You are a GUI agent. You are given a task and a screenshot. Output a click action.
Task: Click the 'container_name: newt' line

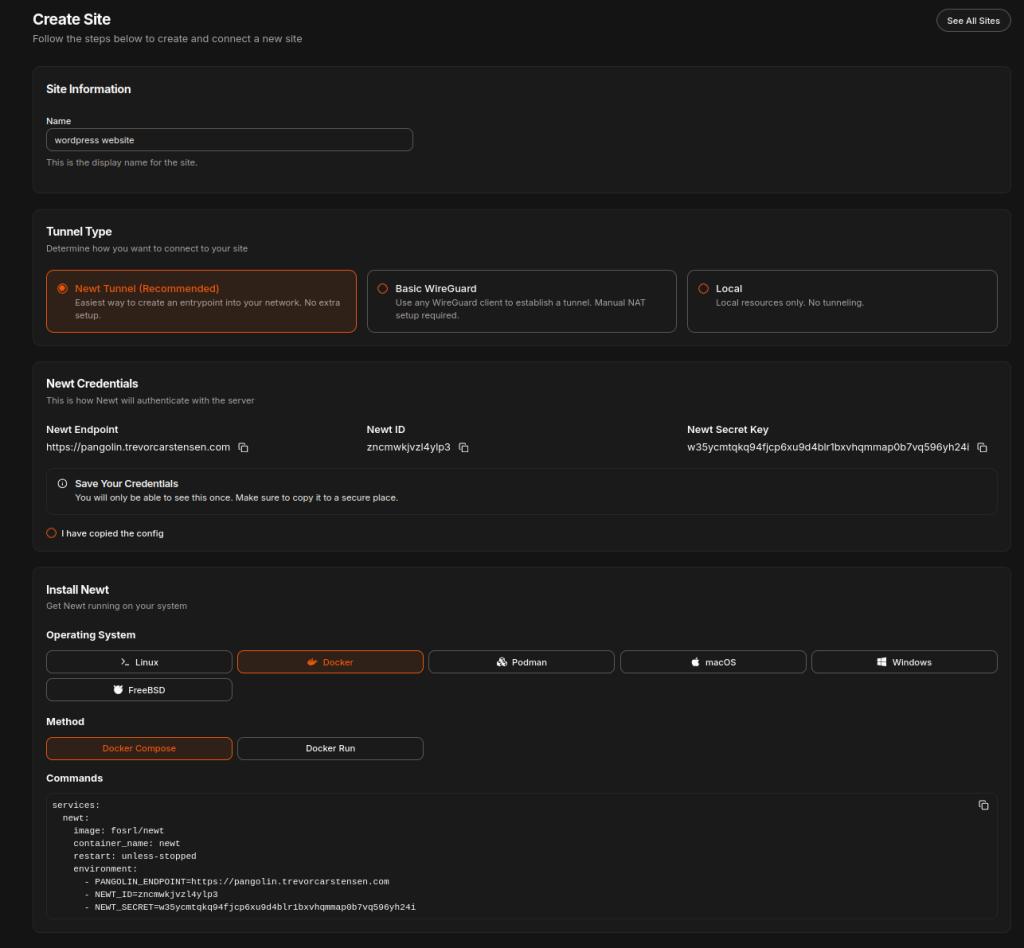tap(127, 844)
